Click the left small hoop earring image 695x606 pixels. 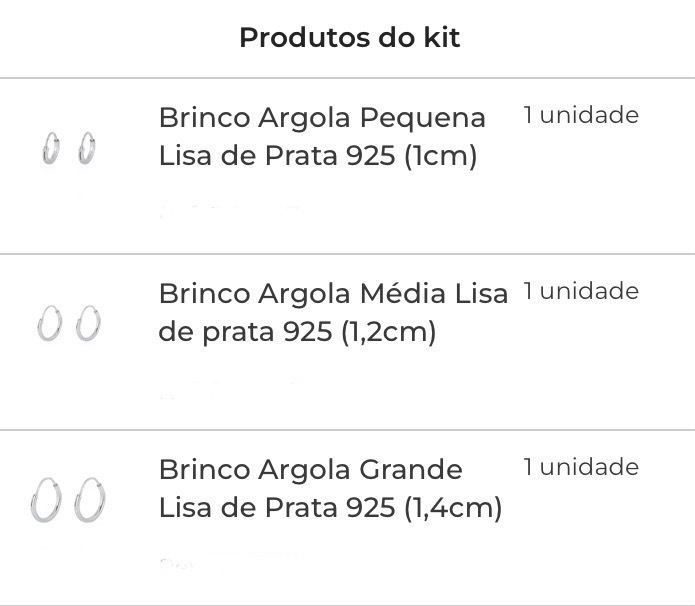point(51,148)
